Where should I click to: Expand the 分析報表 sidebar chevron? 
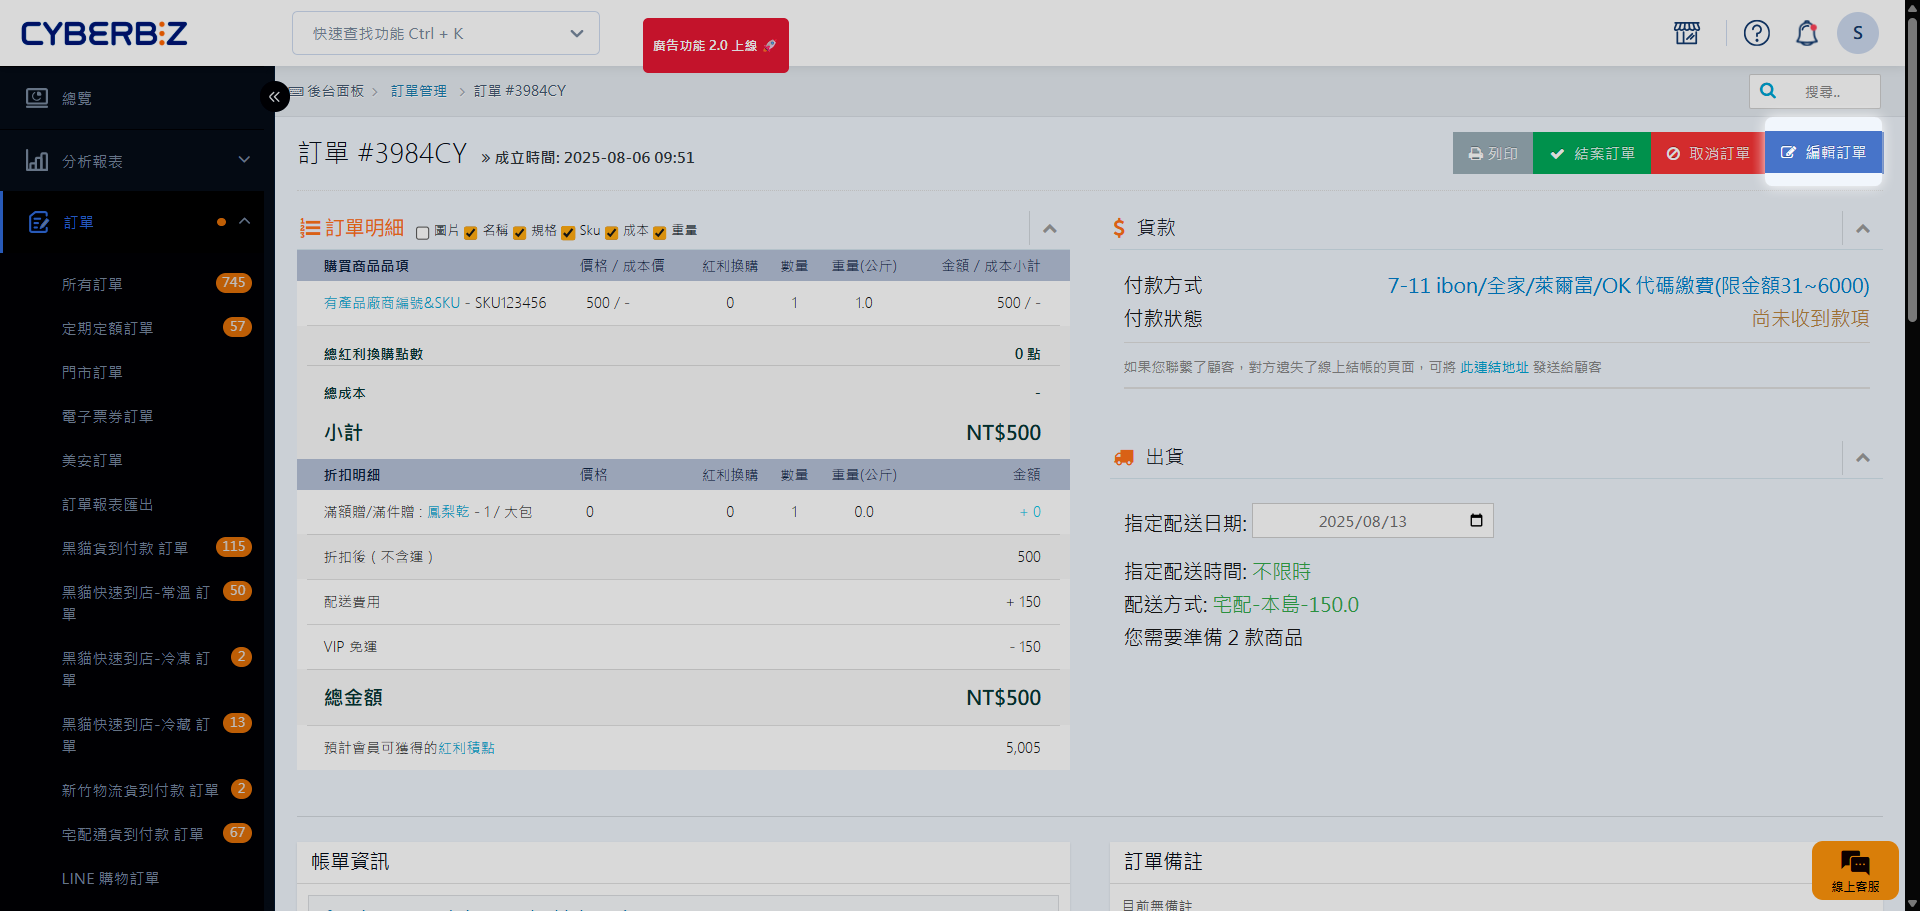[244, 160]
